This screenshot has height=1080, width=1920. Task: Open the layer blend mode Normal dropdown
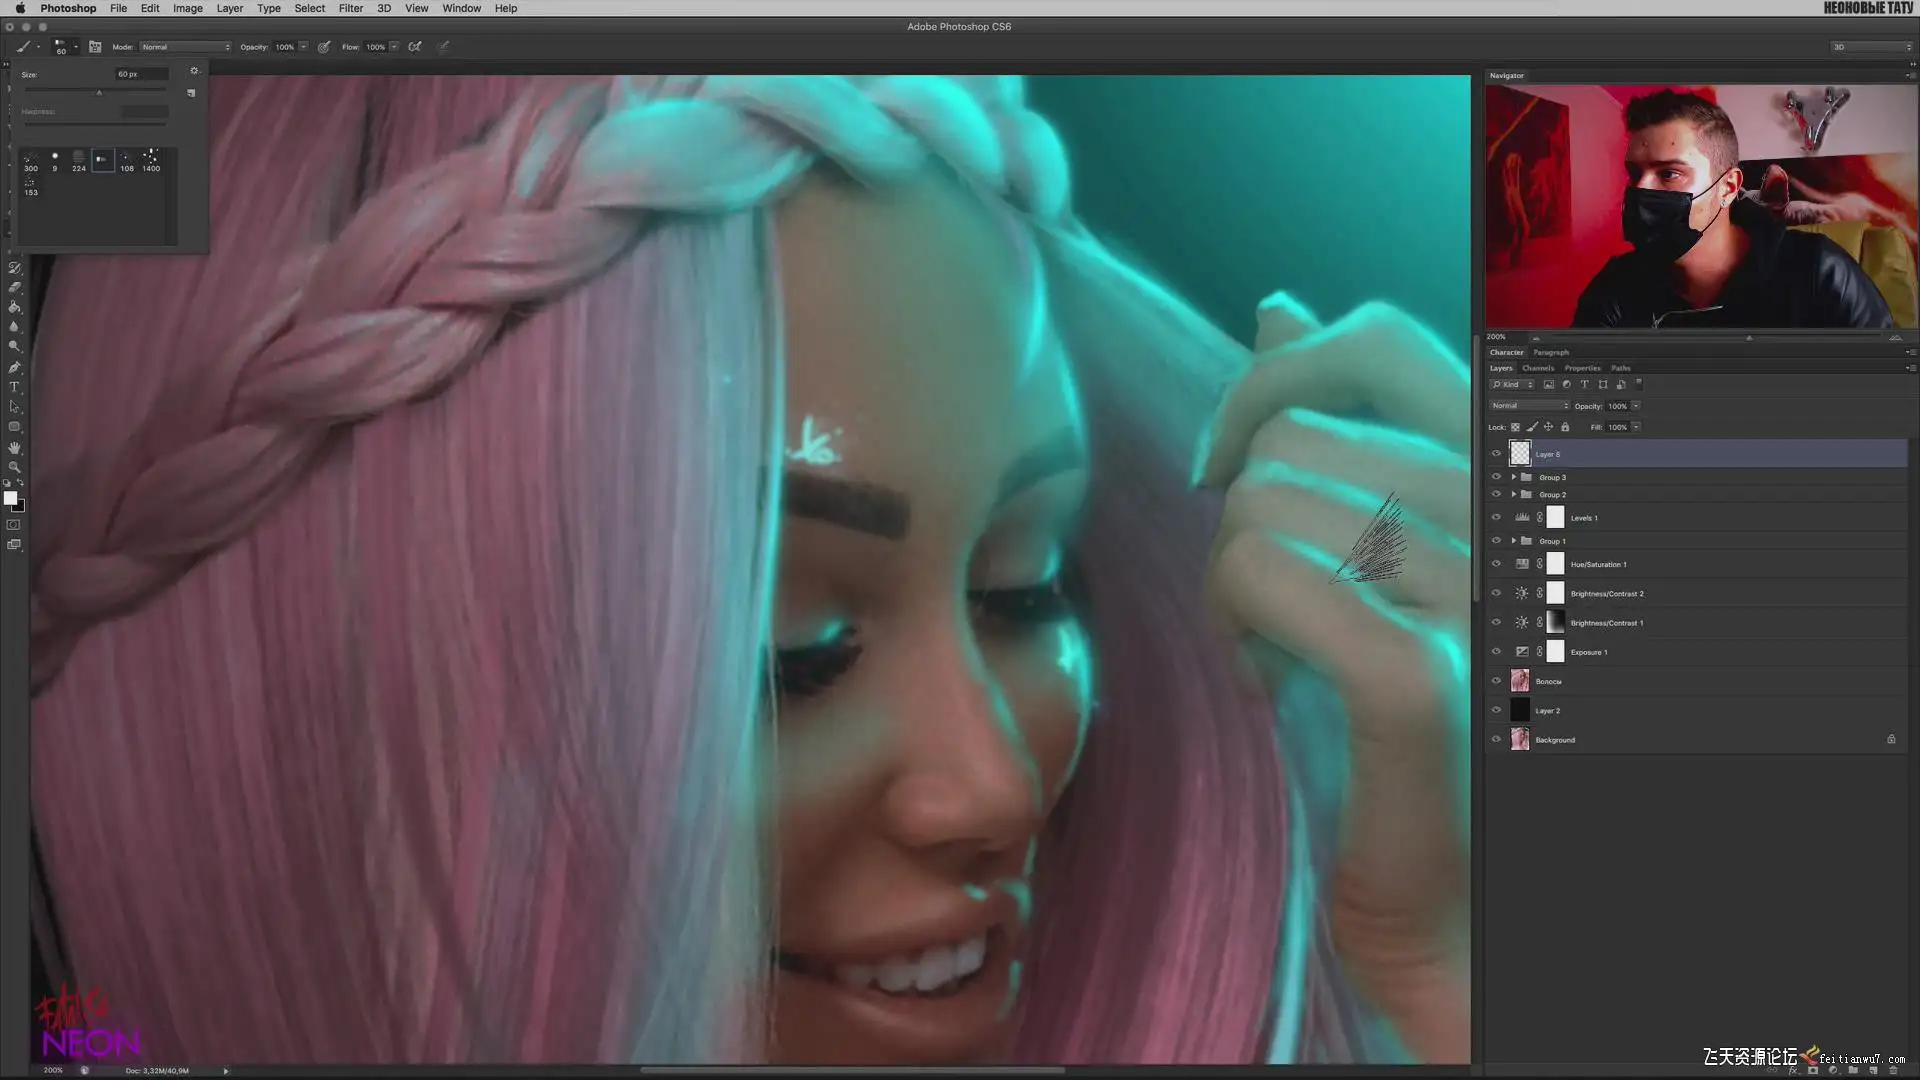point(1529,406)
